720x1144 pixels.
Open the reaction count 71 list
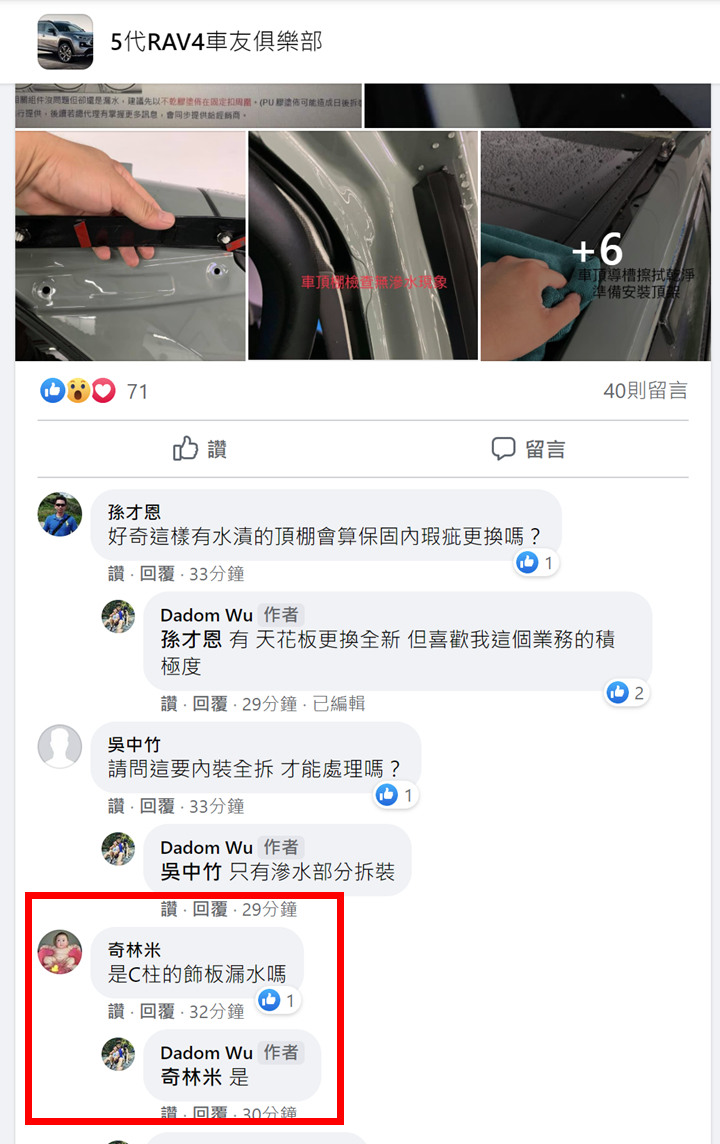click(x=137, y=392)
